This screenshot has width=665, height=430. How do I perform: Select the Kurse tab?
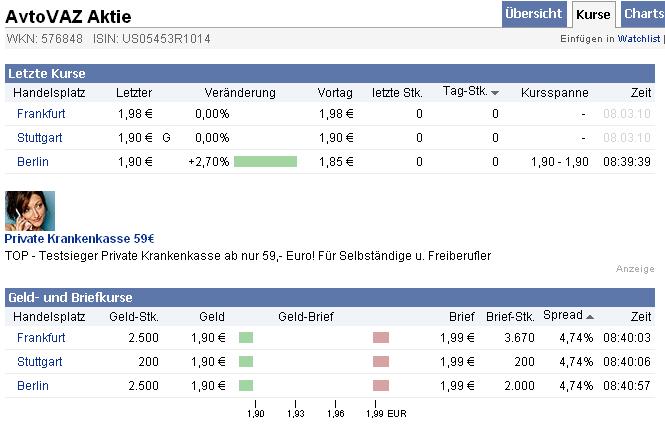593,15
